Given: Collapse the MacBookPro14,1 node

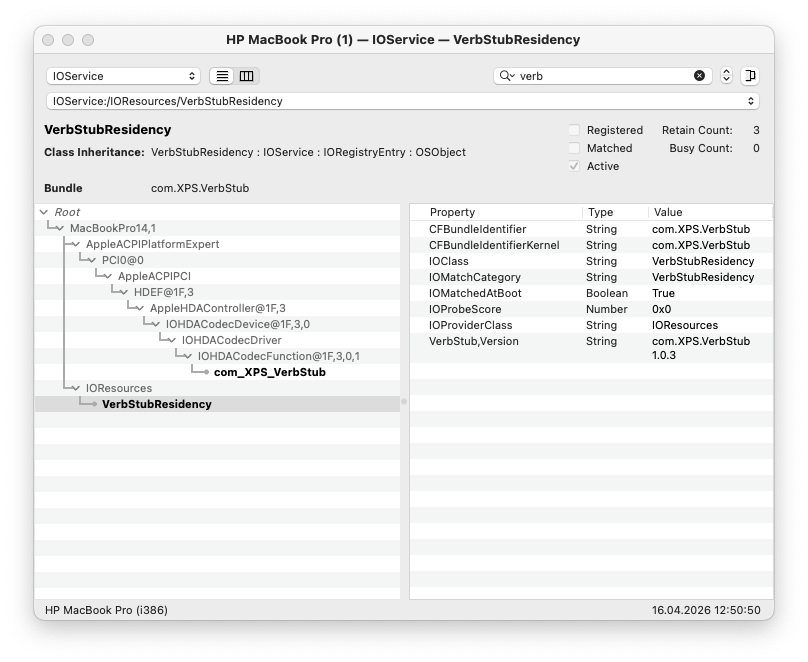Looking at the screenshot, I should coord(60,228).
